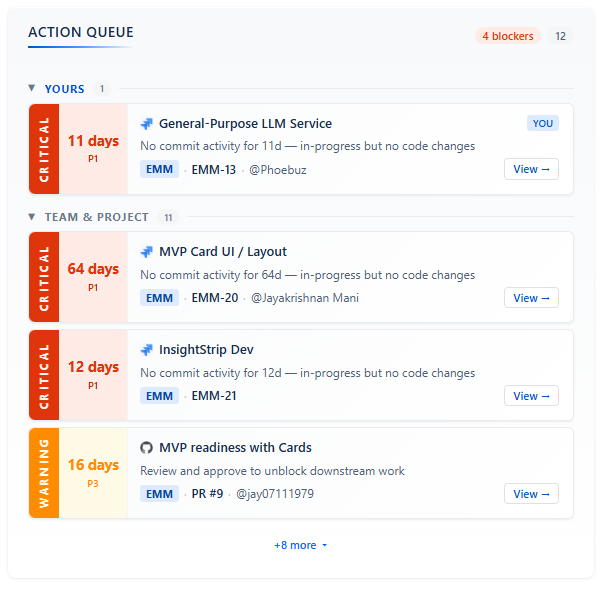This screenshot has height=595, width=607.
Task: Click "No commit activity for 12d" description
Action: tap(307, 373)
